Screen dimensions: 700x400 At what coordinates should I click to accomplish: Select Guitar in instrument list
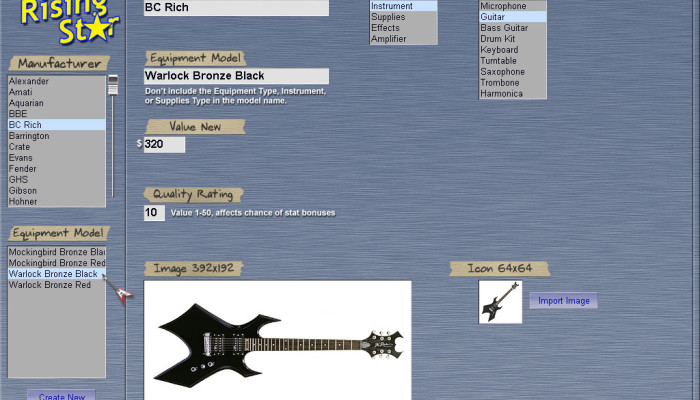(x=512, y=17)
